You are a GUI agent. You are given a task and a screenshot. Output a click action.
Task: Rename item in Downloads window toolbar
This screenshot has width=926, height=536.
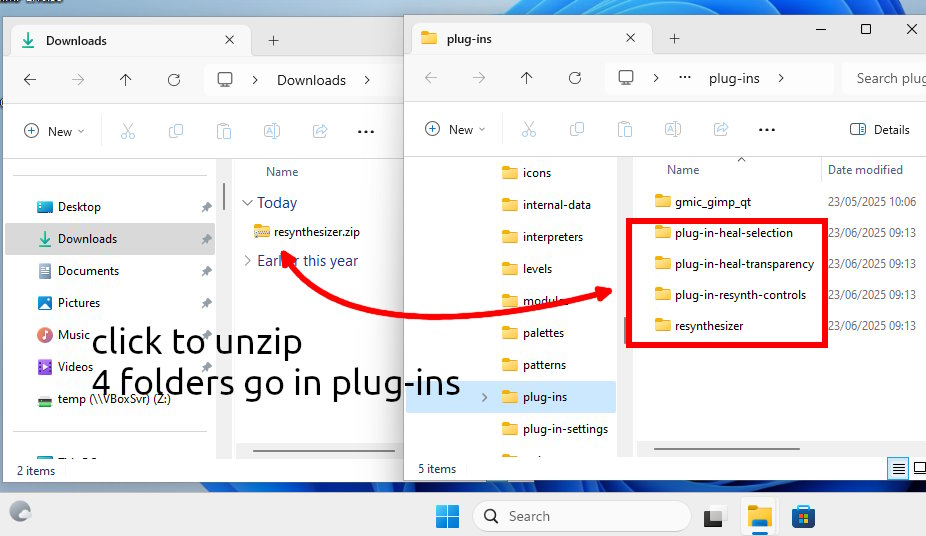(272, 131)
